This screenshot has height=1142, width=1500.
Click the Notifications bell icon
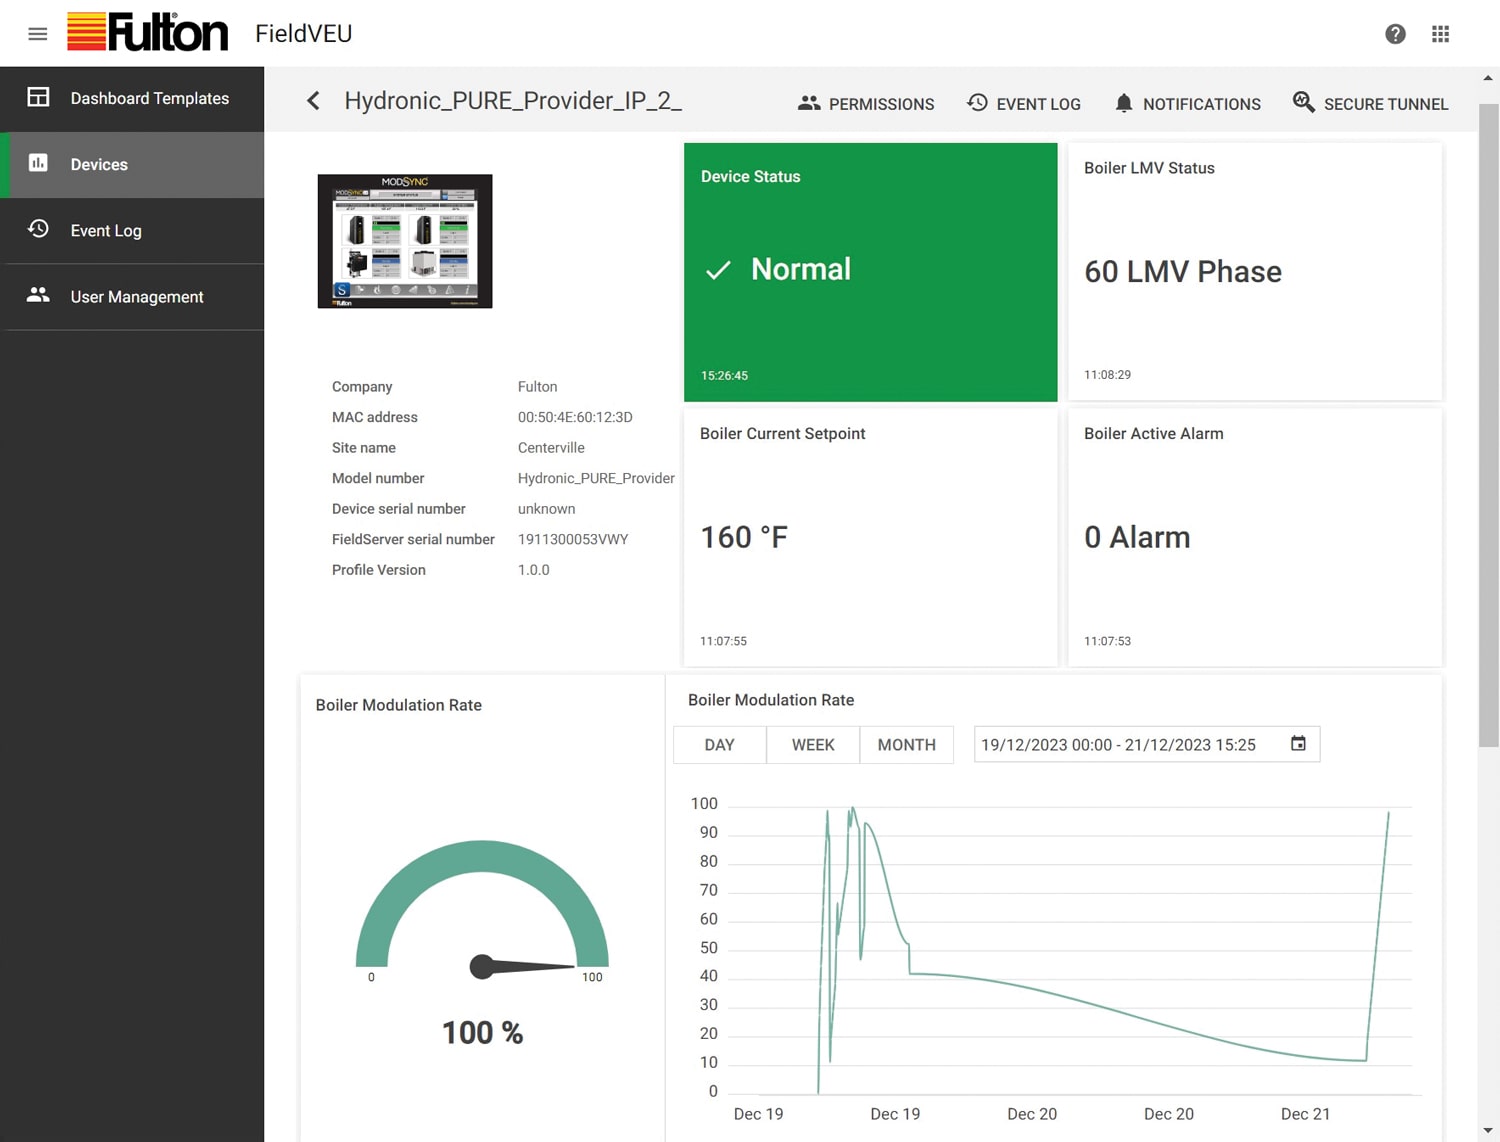[x=1124, y=103]
